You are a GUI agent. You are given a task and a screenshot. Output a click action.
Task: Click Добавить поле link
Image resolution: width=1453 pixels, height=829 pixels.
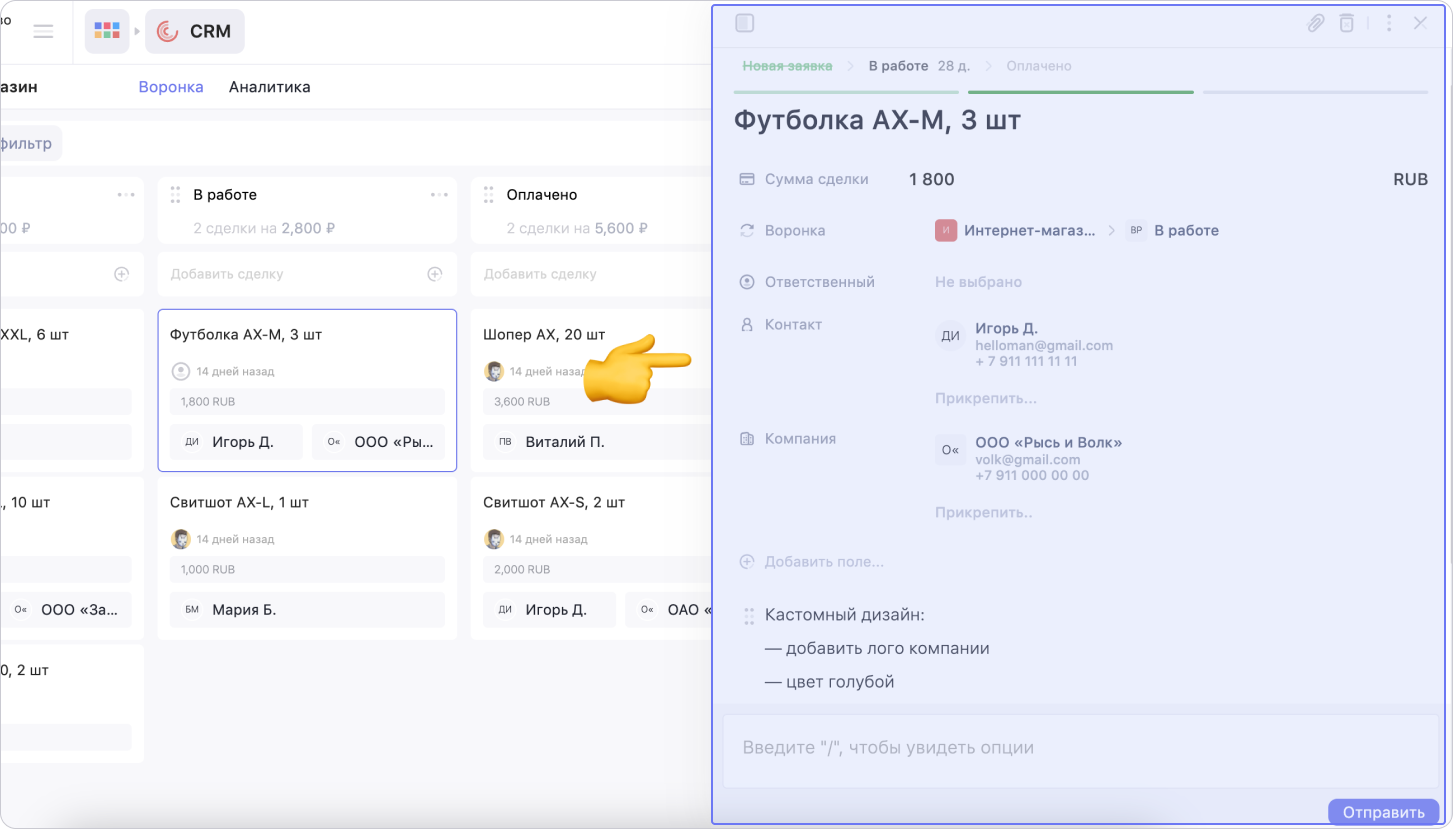pos(823,562)
